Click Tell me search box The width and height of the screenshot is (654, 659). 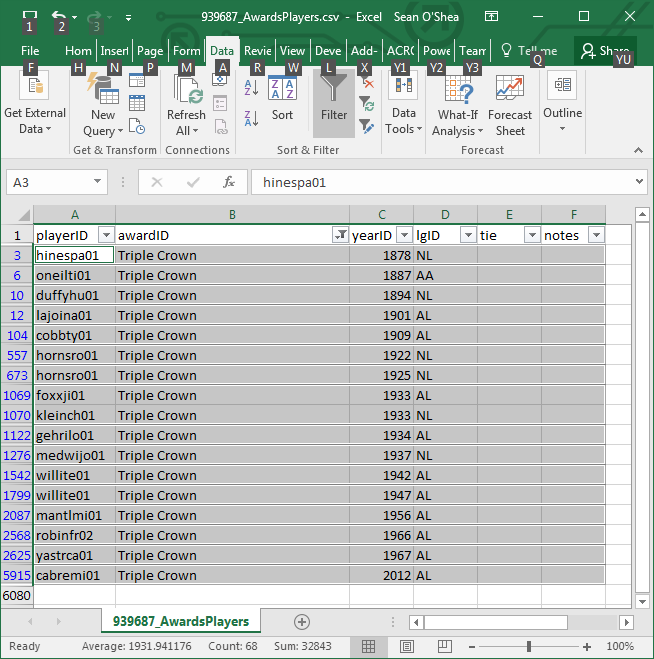(x=529, y=51)
